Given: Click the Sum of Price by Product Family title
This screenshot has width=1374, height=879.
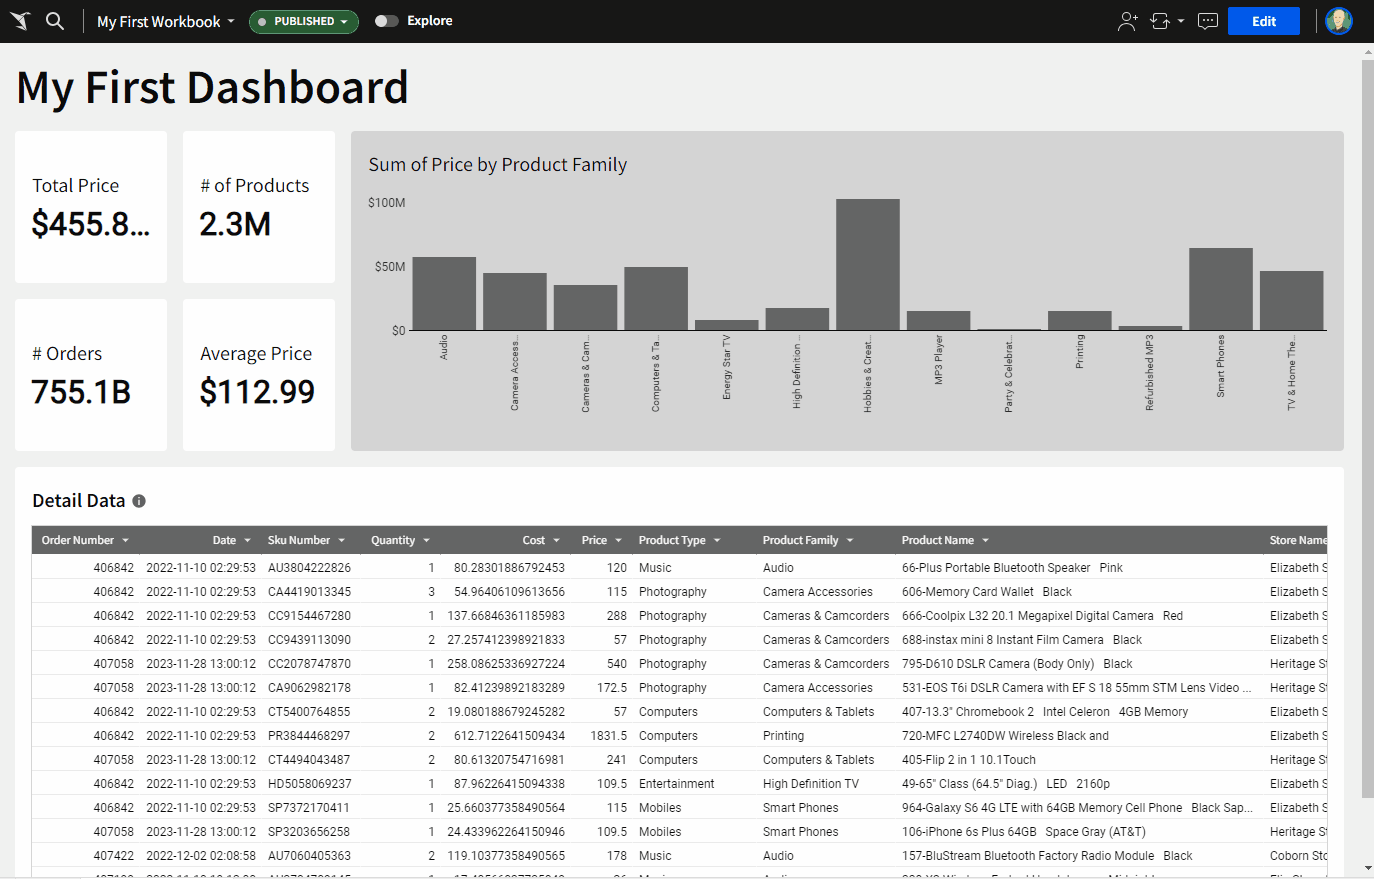Looking at the screenshot, I should tap(498, 165).
